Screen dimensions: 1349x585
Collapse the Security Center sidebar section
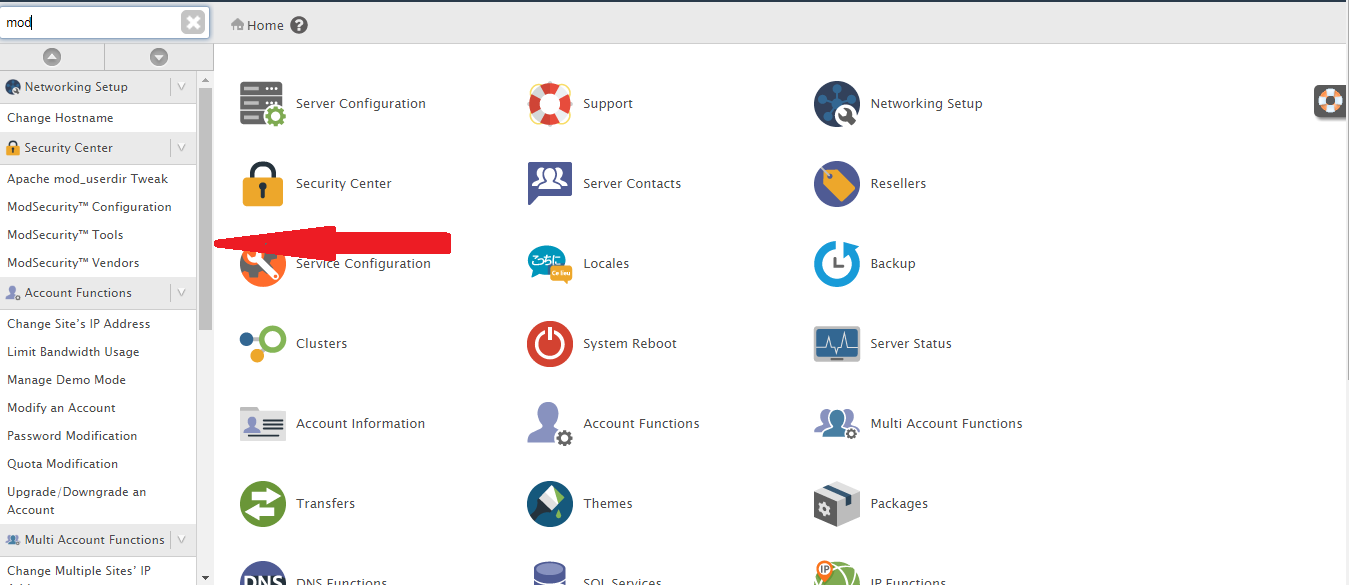[181, 148]
